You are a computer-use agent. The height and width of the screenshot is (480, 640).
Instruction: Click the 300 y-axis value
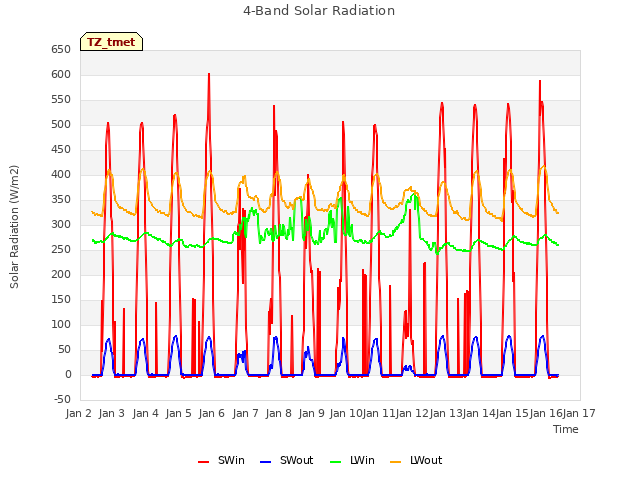[x=61, y=225]
